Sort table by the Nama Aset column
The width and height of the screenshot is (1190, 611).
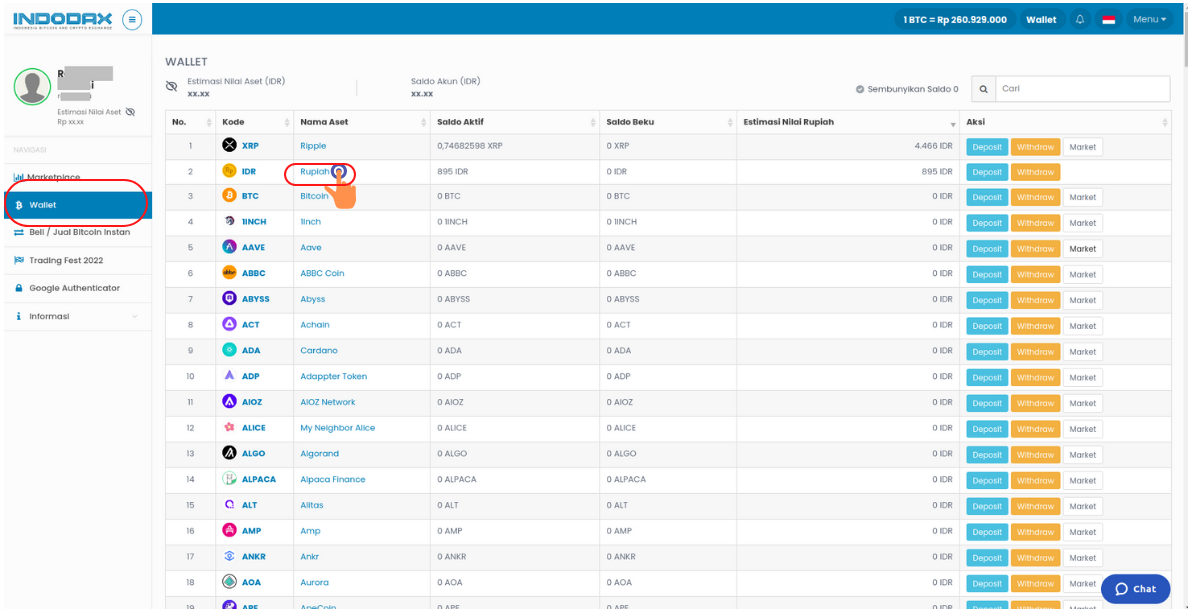pos(361,122)
